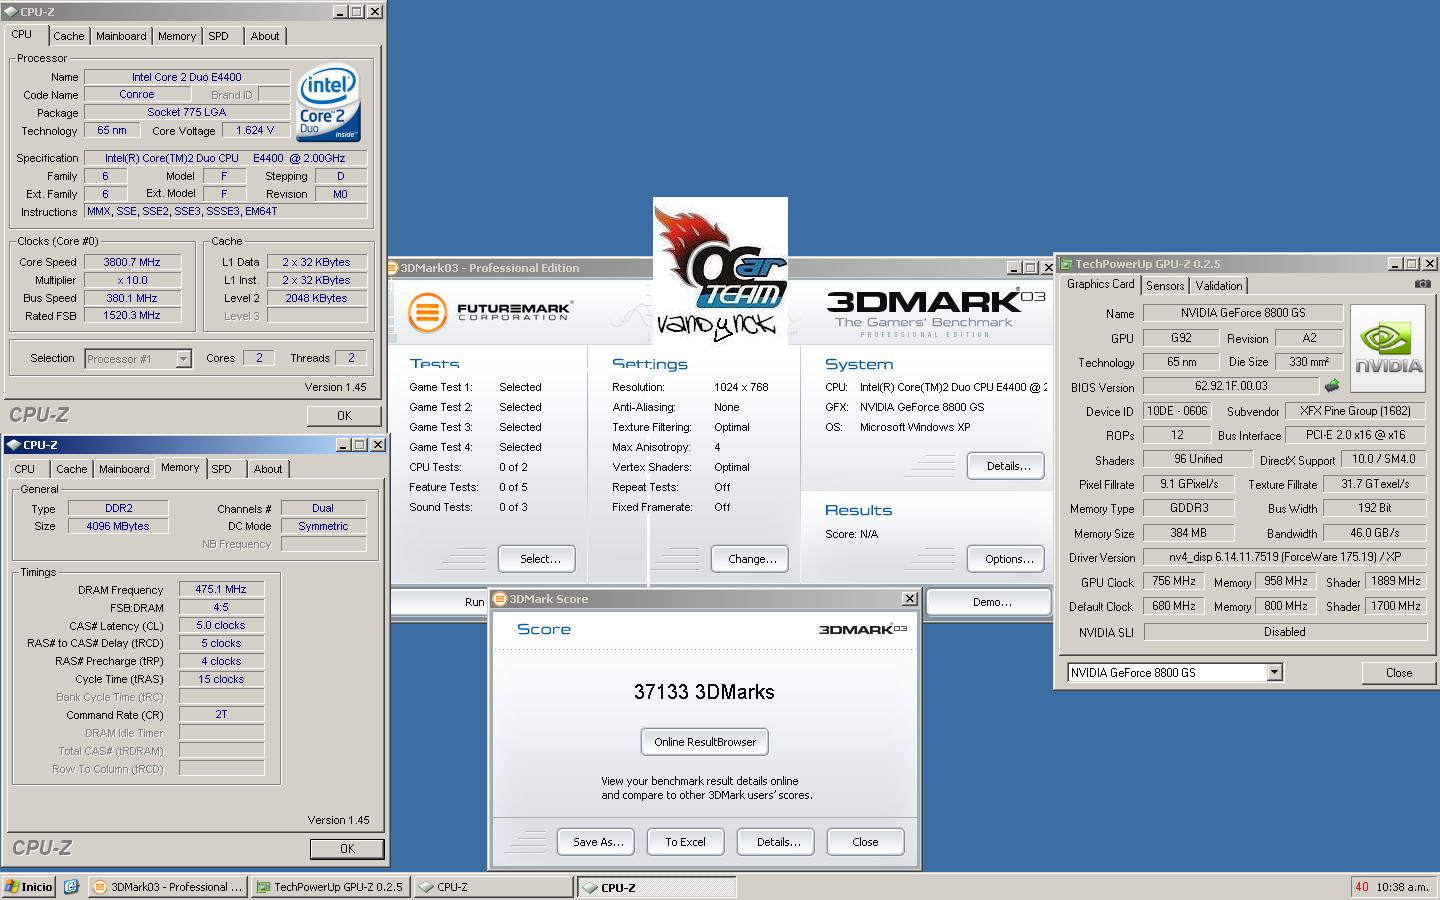The width and height of the screenshot is (1440, 900).
Task: Switch to Mainboard tab in top CPU-Z window
Action: click(121, 36)
